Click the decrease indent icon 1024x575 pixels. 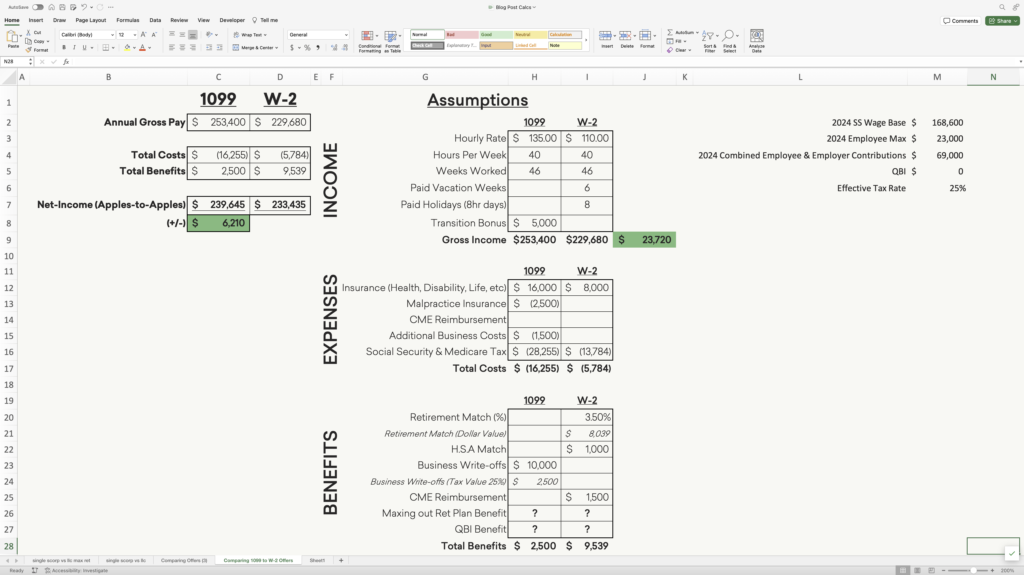click(x=209, y=48)
